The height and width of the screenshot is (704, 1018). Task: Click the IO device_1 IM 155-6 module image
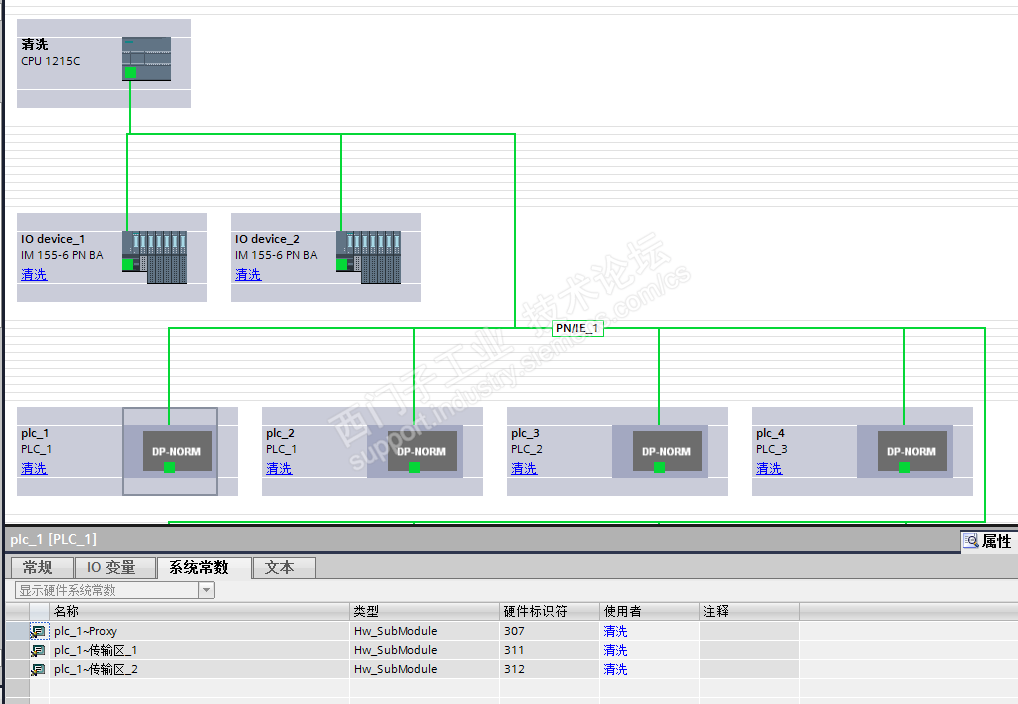tap(155, 257)
